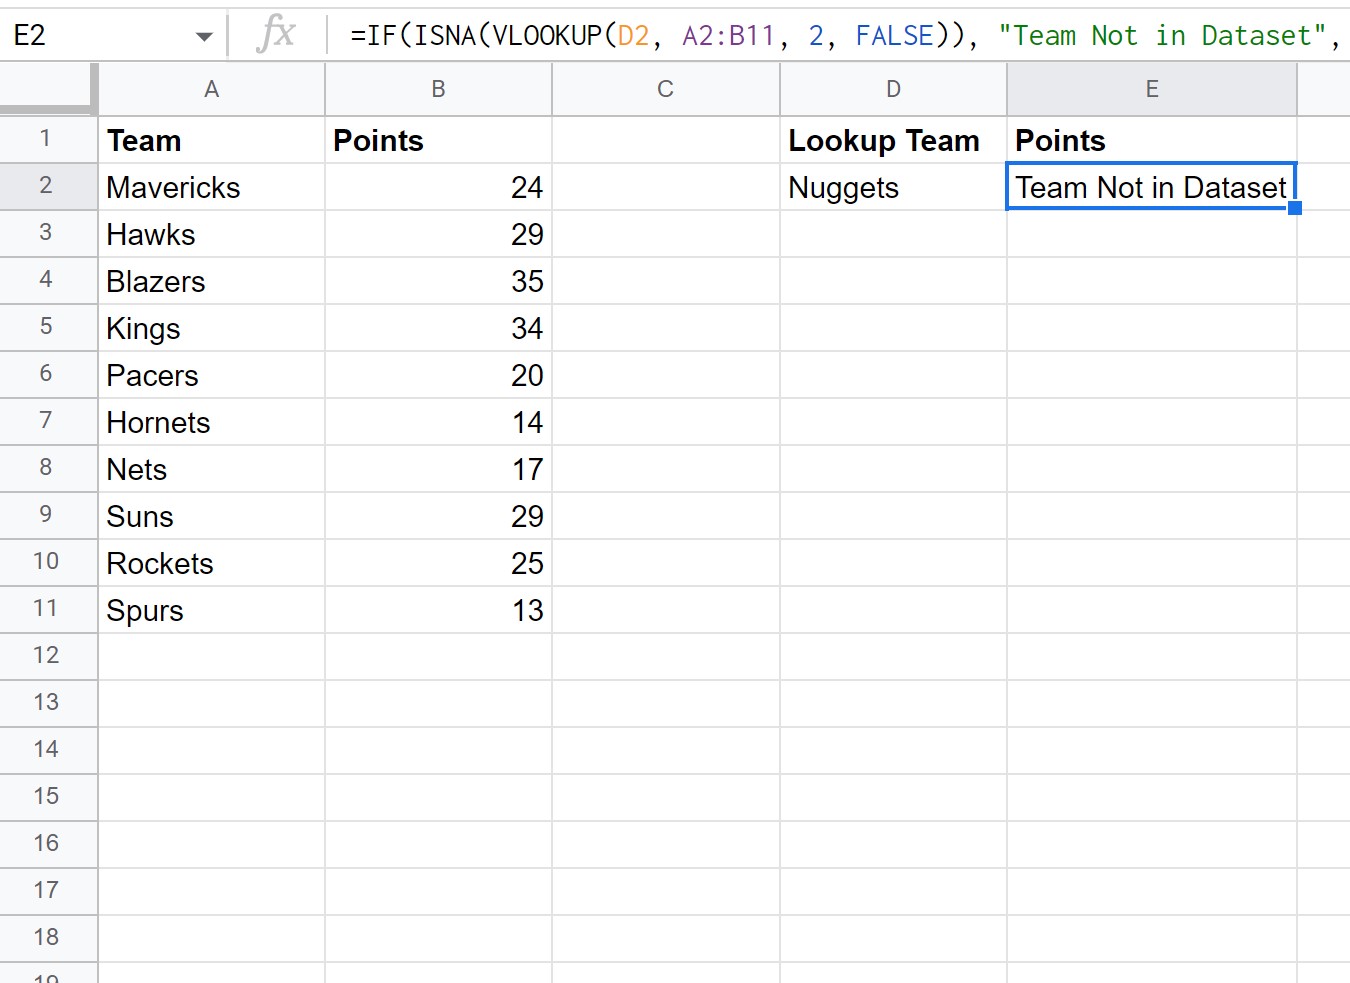This screenshot has width=1350, height=983.
Task: Select the 'Hawks' cell
Action: point(212,234)
